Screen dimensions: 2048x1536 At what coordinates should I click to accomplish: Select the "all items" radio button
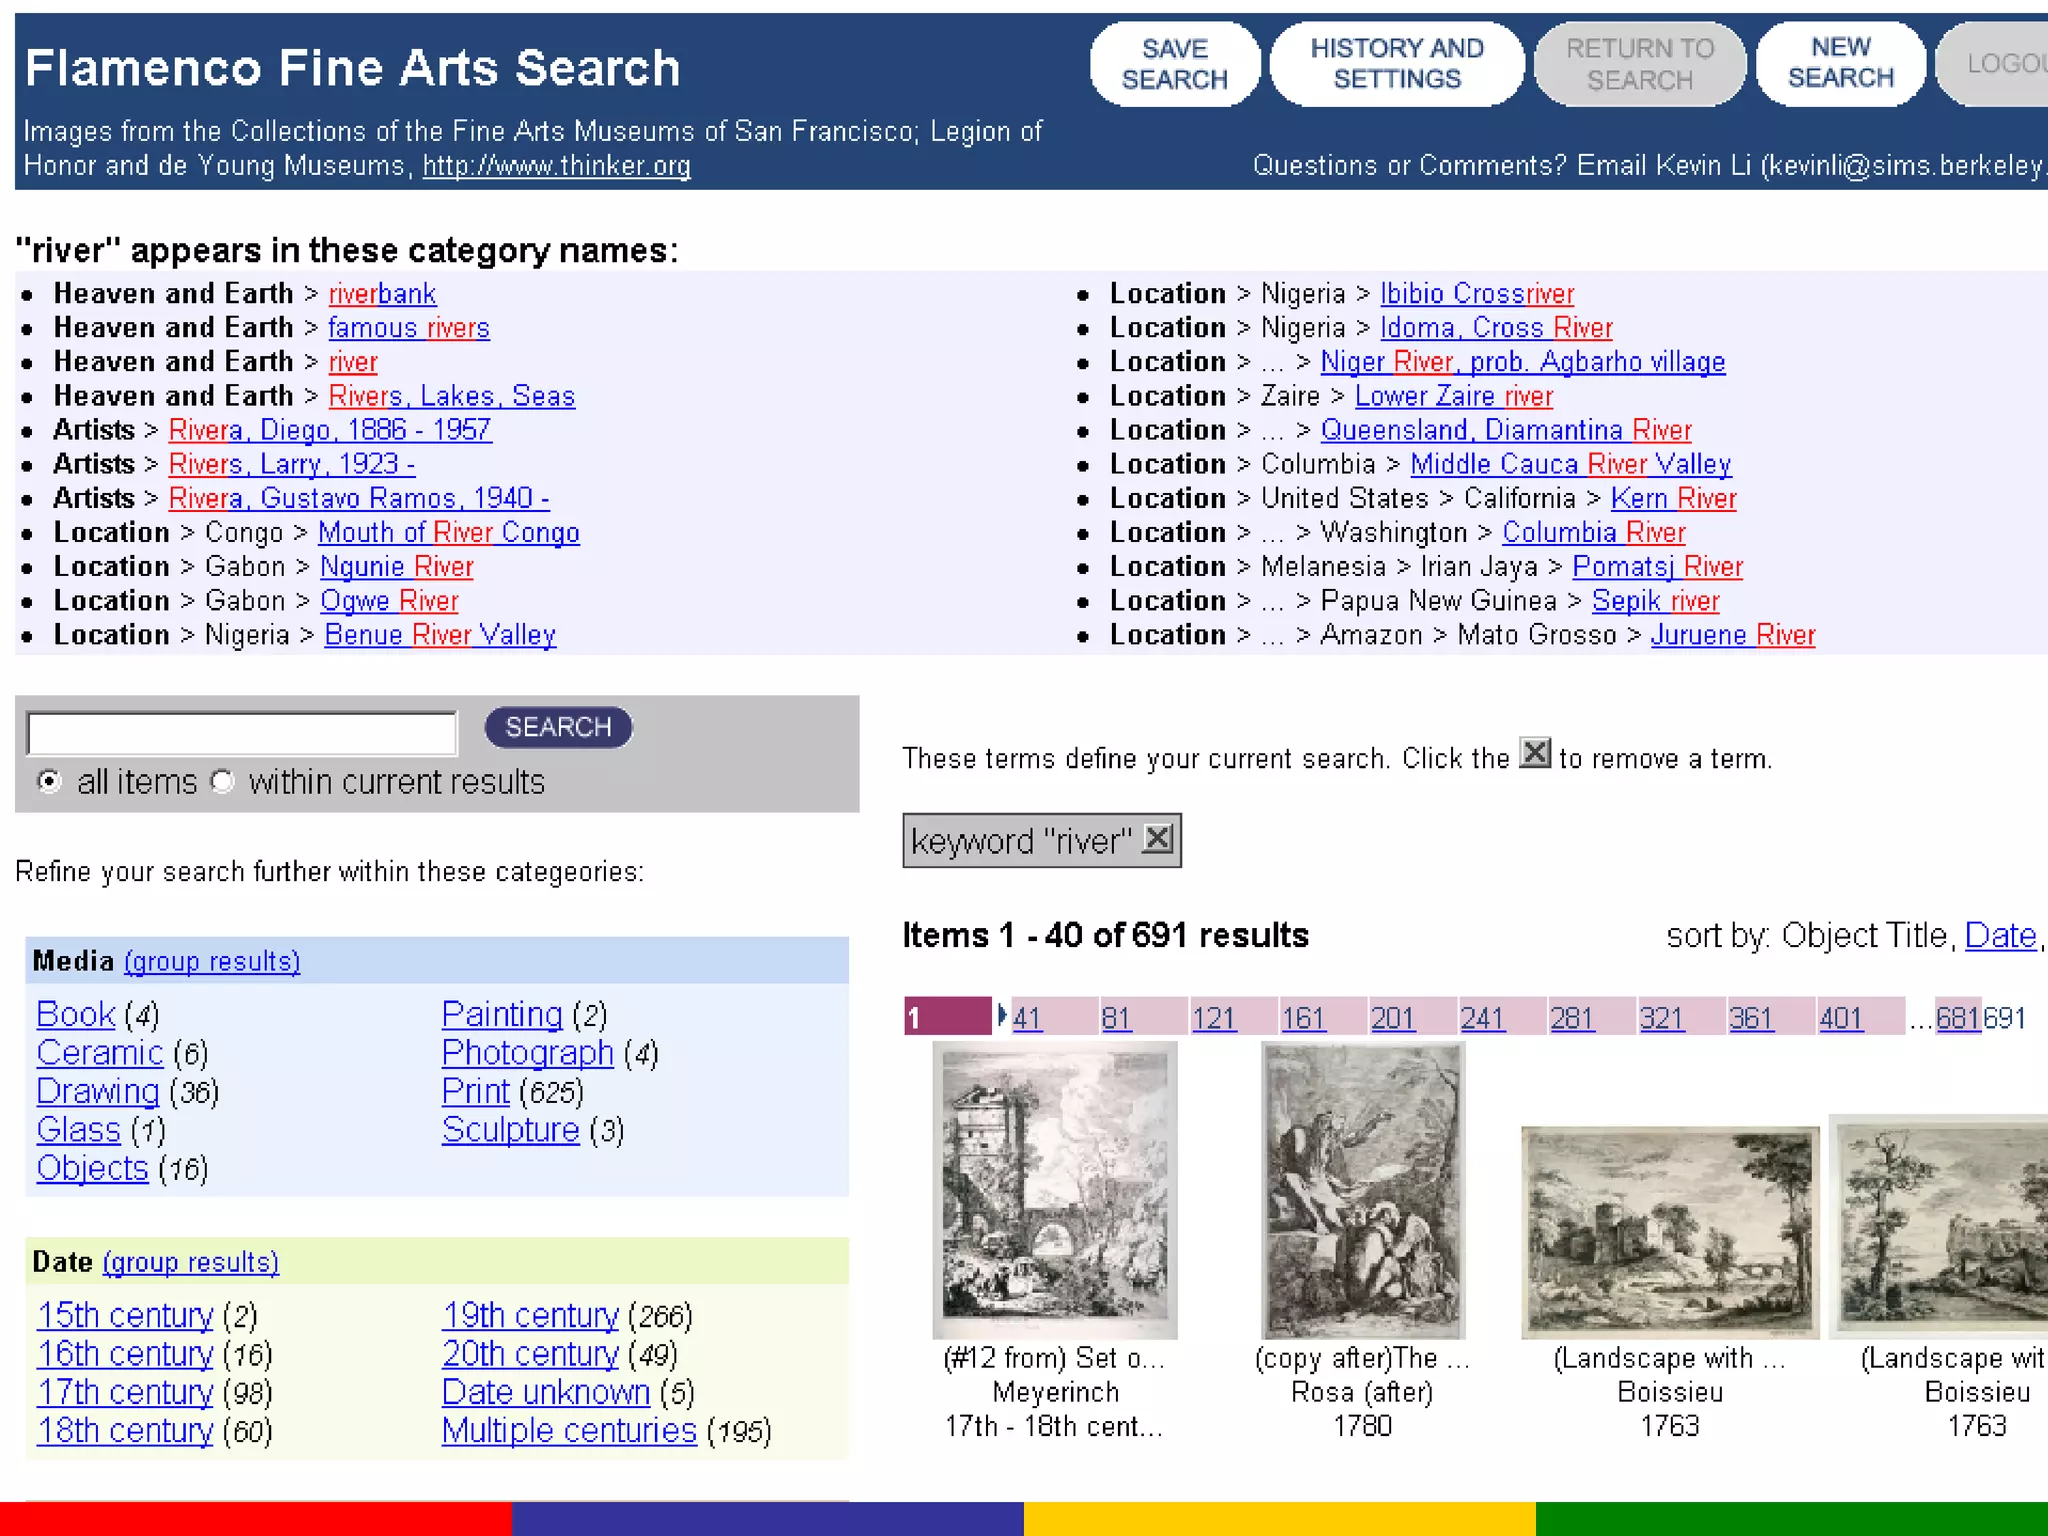pyautogui.click(x=49, y=781)
